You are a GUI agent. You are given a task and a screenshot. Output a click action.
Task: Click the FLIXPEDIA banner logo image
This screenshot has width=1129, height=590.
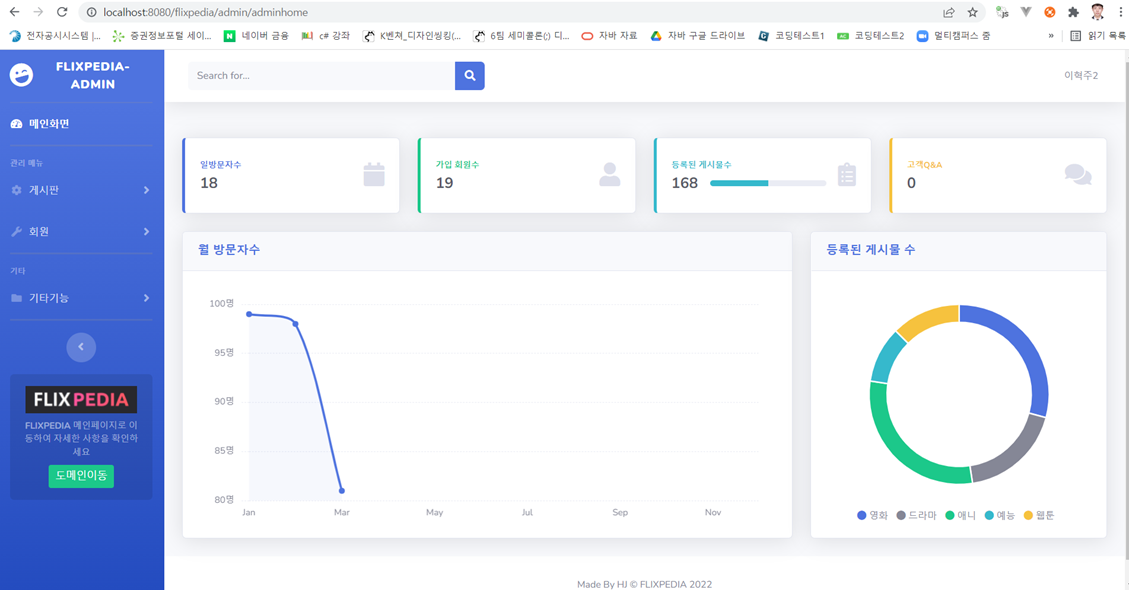(81, 400)
